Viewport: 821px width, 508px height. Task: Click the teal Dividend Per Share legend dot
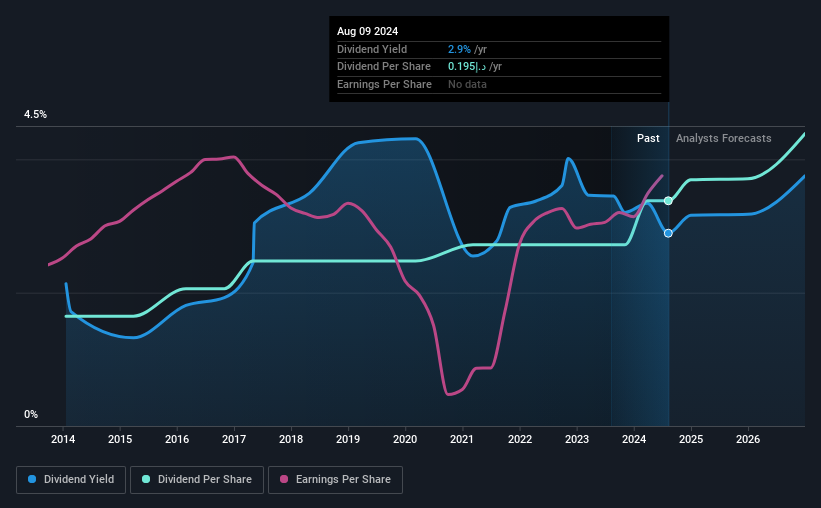[x=146, y=479]
